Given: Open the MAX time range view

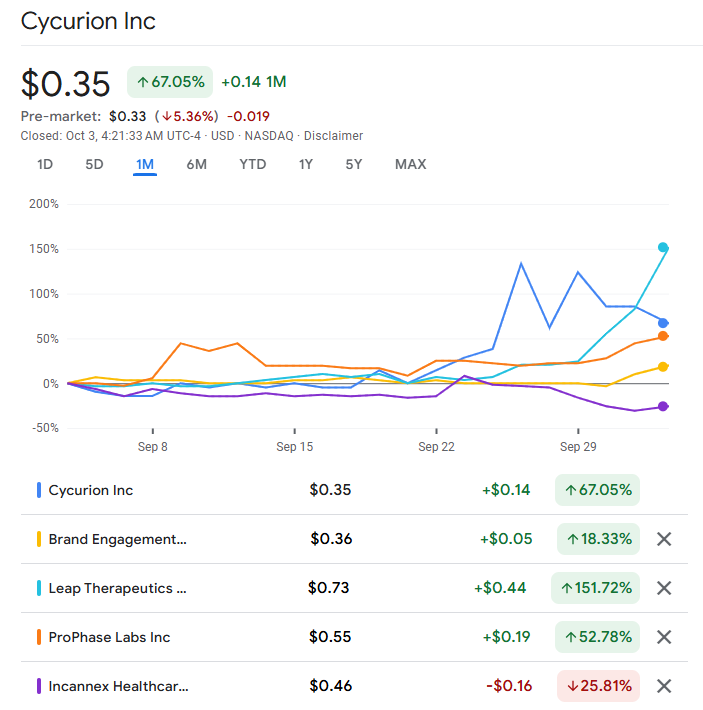Looking at the screenshot, I should coord(410,164).
